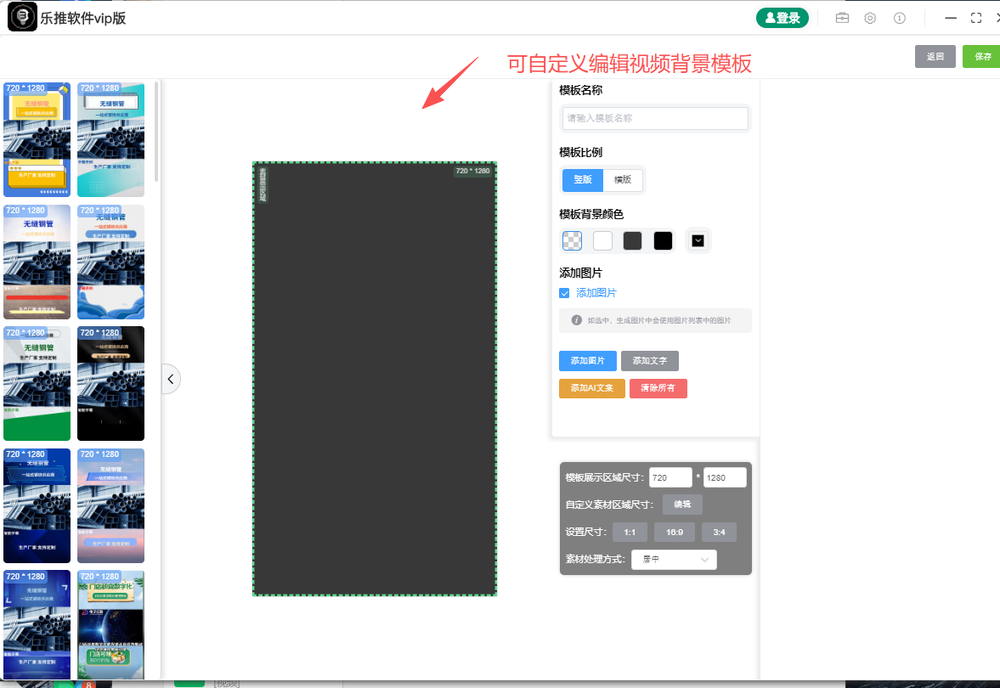The height and width of the screenshot is (688, 1000).
Task: Enable the 添加图片 checkbox
Action: pyautogui.click(x=566, y=293)
